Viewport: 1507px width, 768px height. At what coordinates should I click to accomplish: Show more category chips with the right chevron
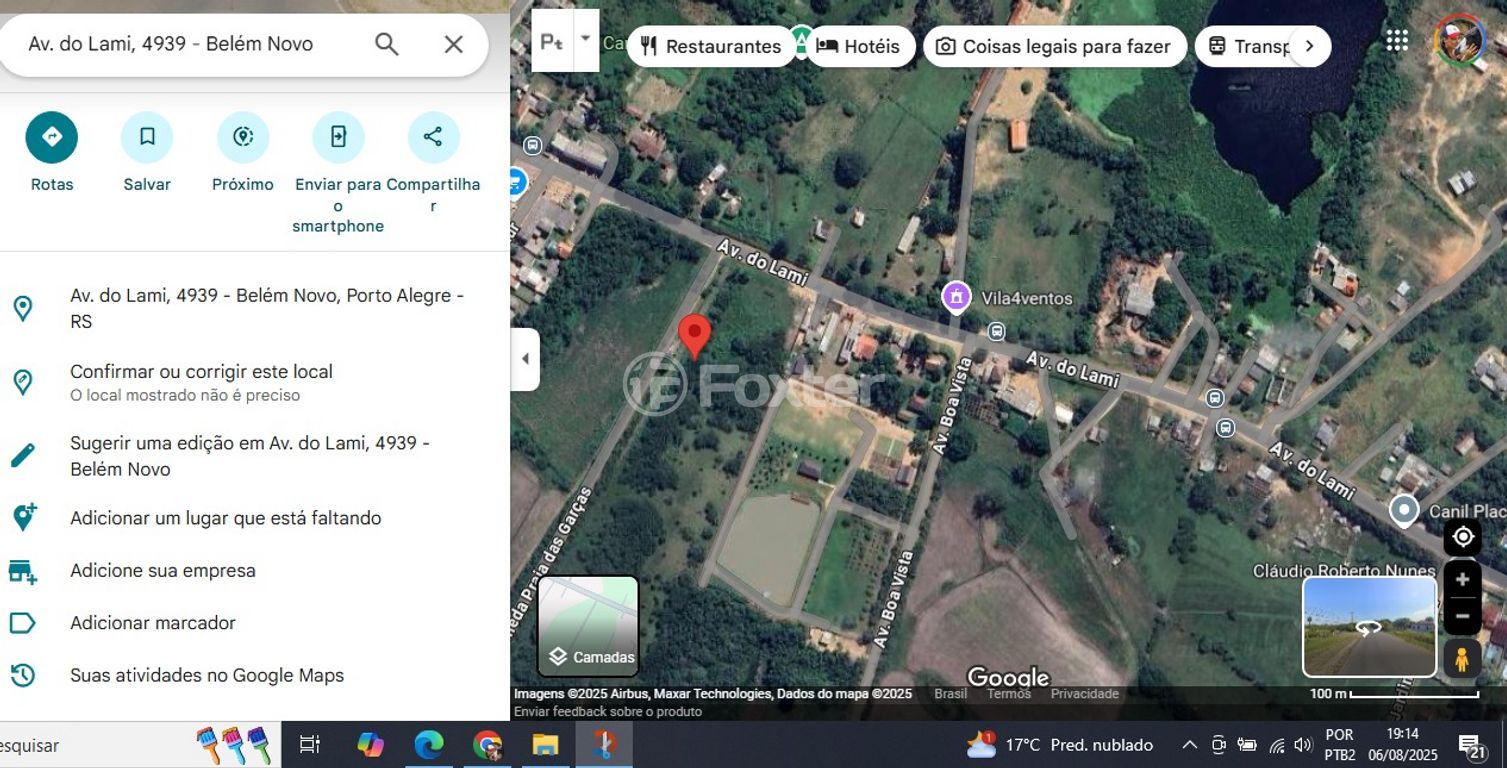[1310, 45]
